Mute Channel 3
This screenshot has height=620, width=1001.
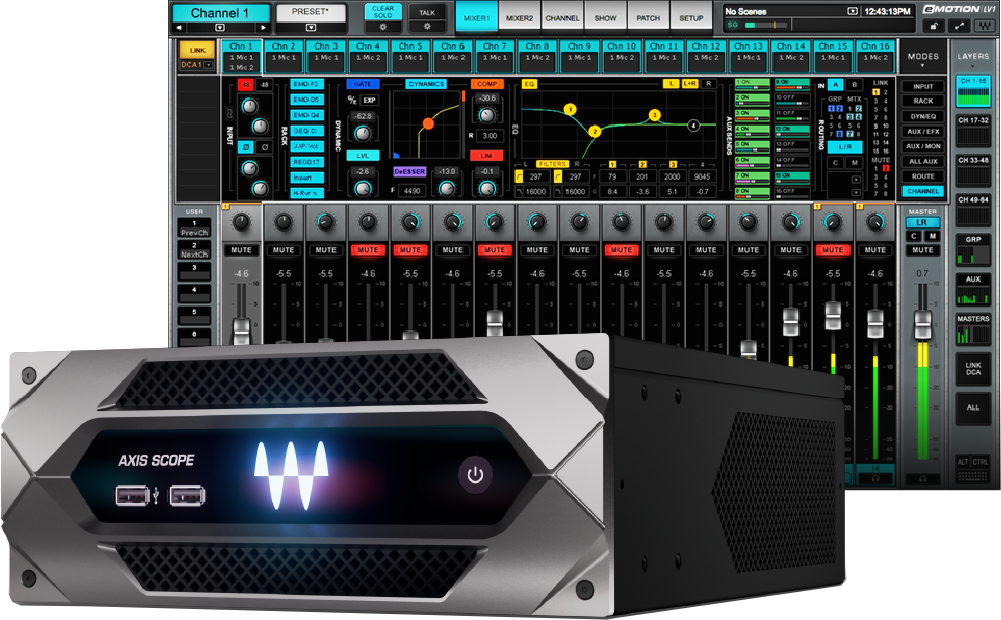pyautogui.click(x=324, y=250)
